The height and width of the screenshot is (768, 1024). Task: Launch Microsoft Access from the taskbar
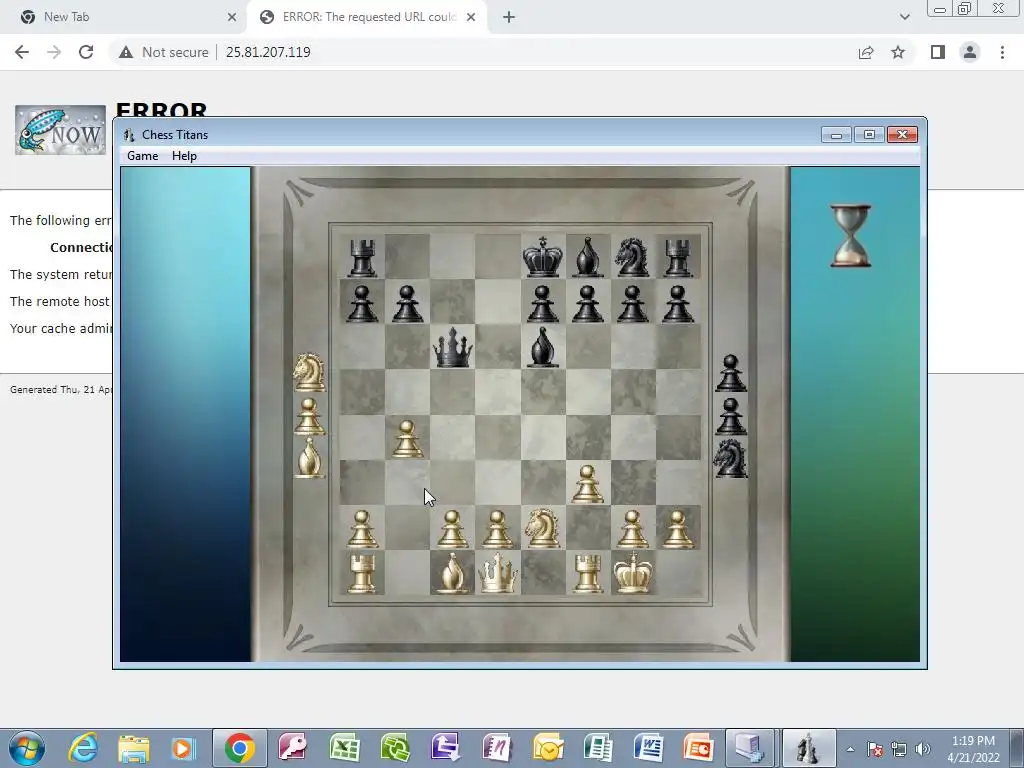pos(293,748)
